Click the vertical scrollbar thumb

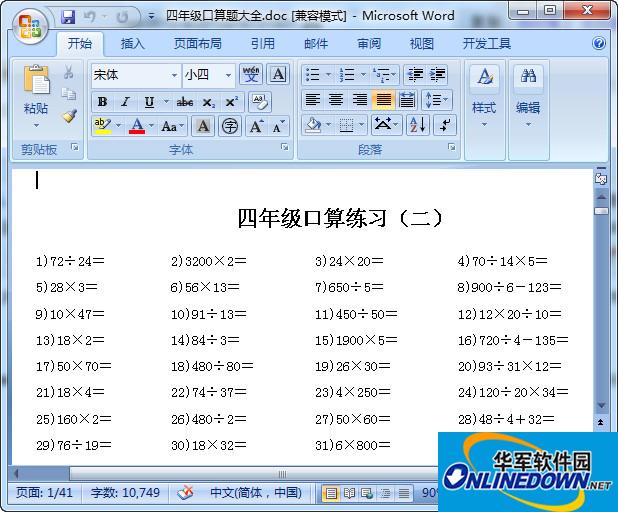click(601, 211)
